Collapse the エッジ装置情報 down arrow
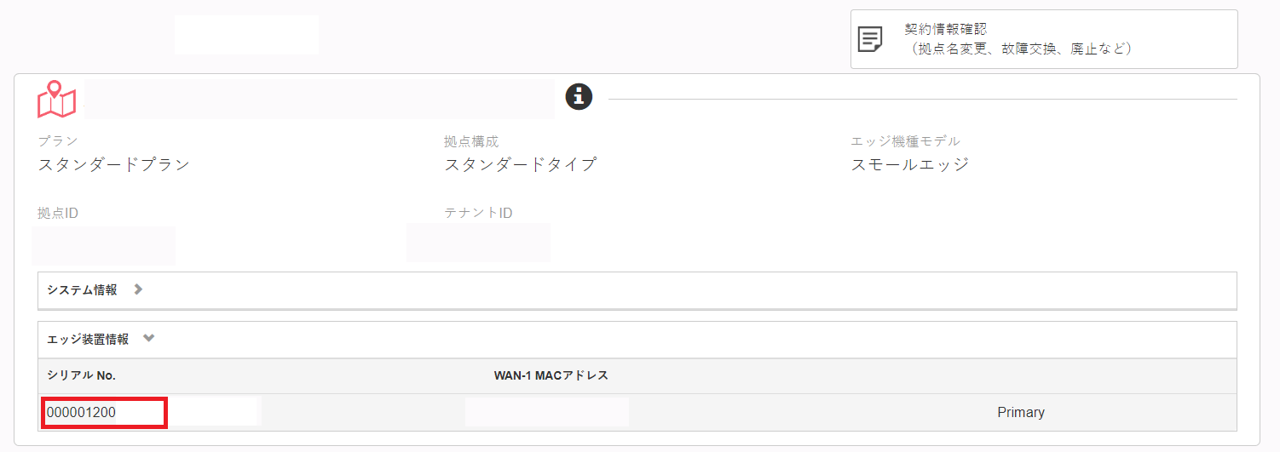This screenshot has width=1280, height=452. coord(149,338)
